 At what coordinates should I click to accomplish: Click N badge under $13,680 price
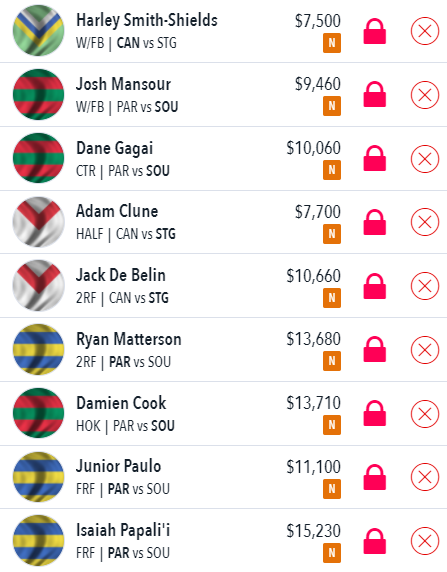pos(332,361)
